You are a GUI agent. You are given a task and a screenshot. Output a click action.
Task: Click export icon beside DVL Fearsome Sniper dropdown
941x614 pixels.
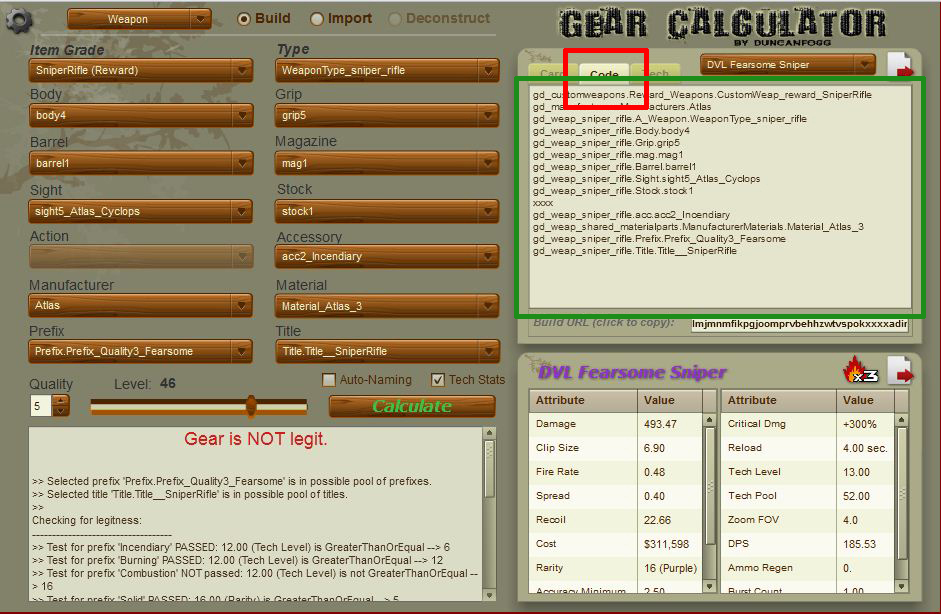(899, 65)
